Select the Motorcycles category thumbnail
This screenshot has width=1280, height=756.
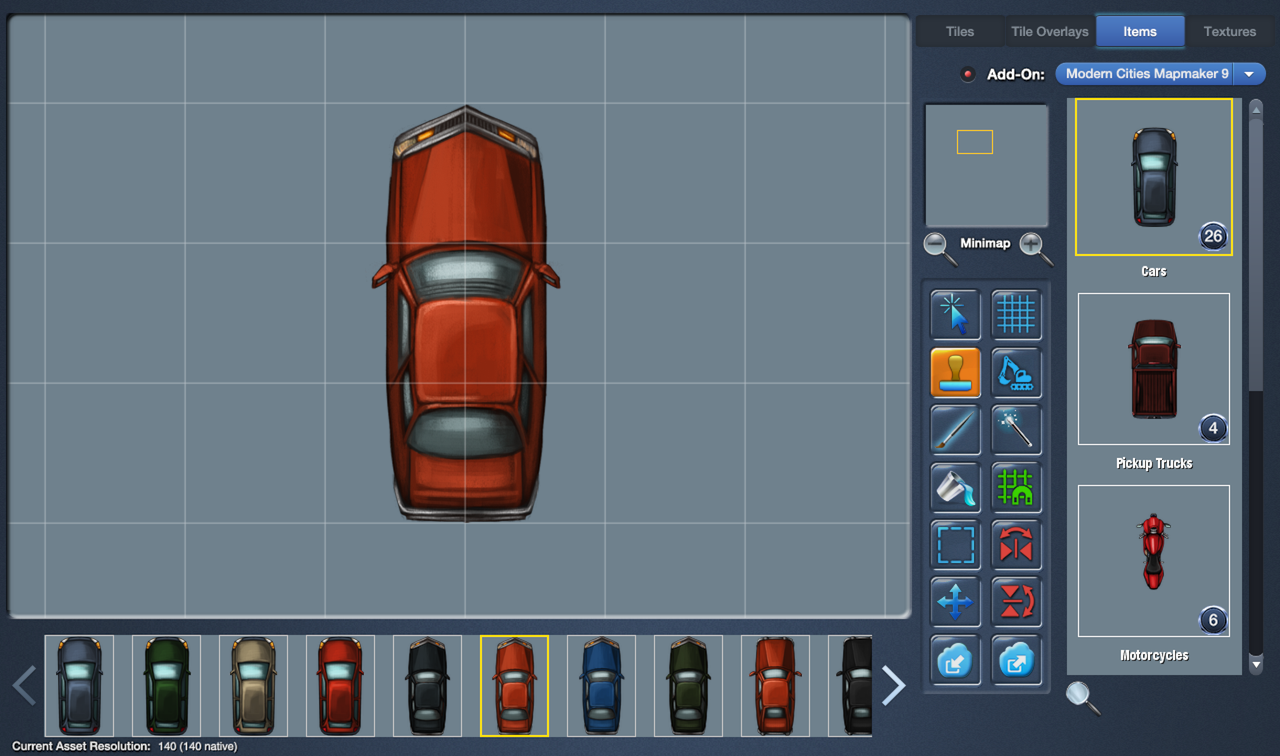click(1154, 561)
